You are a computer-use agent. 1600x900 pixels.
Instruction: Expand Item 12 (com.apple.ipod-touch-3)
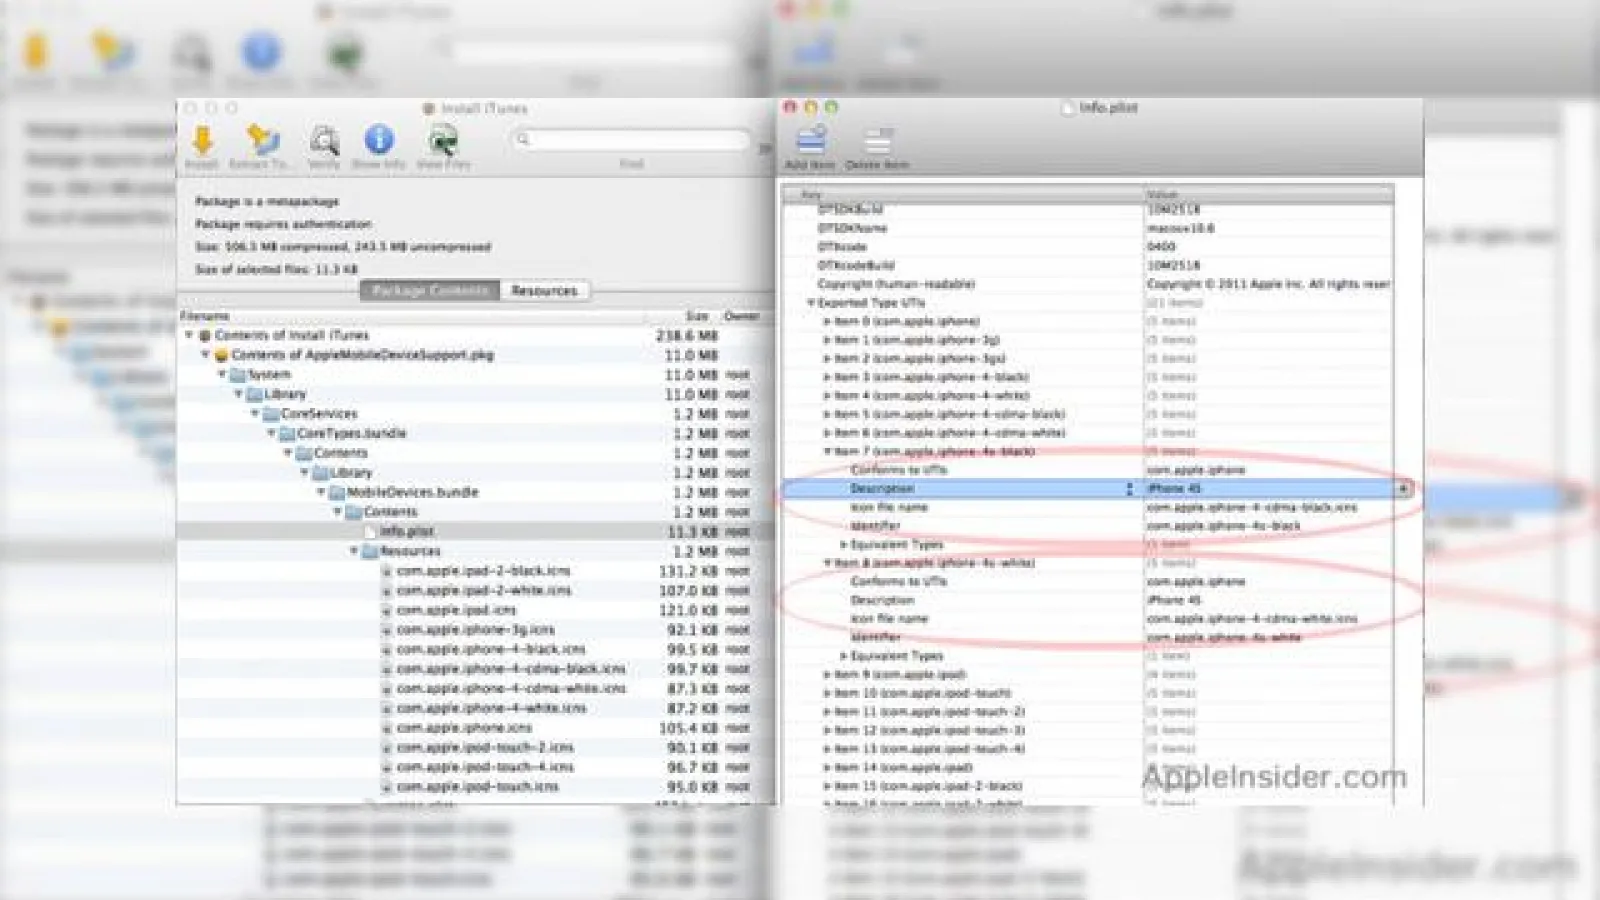coord(827,731)
